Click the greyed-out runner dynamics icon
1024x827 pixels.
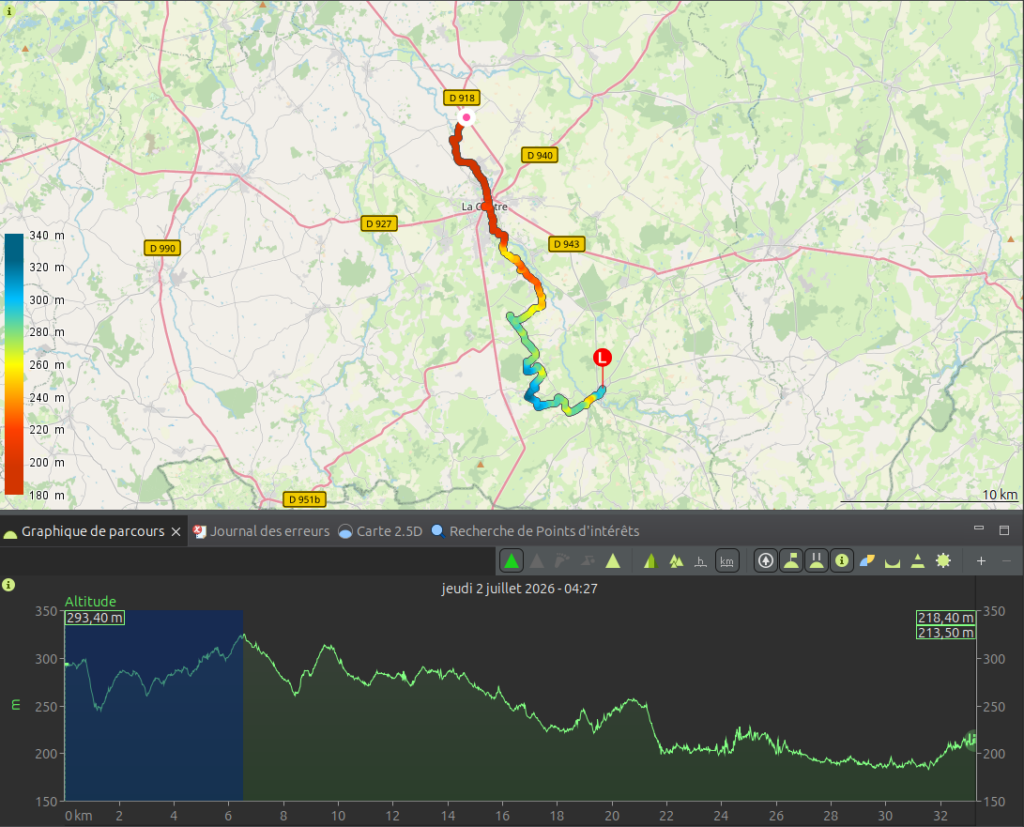[x=587, y=560]
